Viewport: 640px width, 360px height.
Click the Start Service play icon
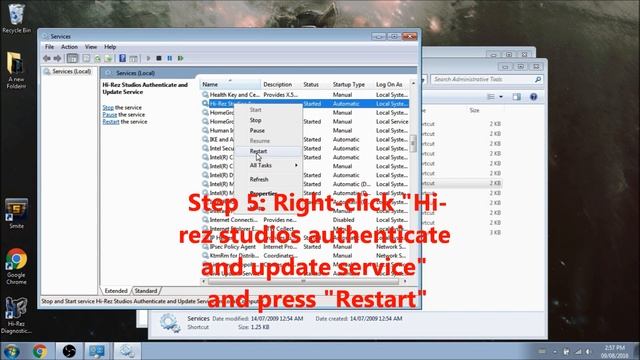(149, 58)
